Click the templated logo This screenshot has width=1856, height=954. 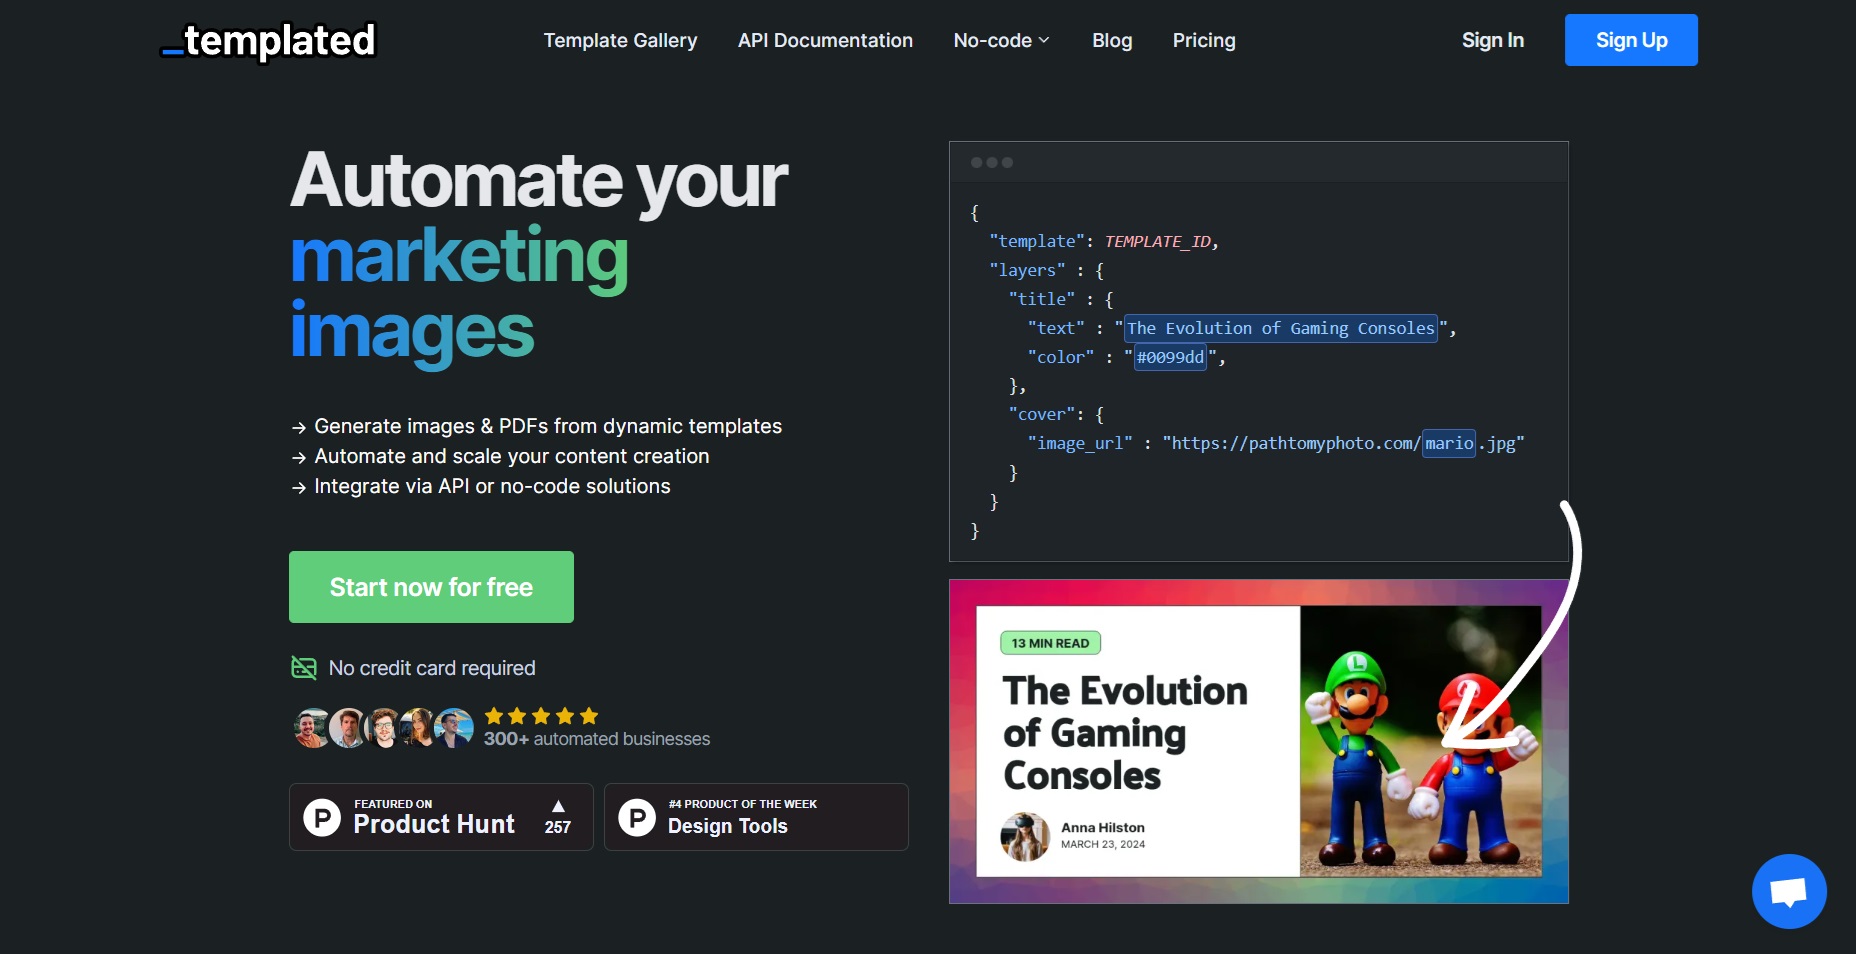tap(268, 41)
